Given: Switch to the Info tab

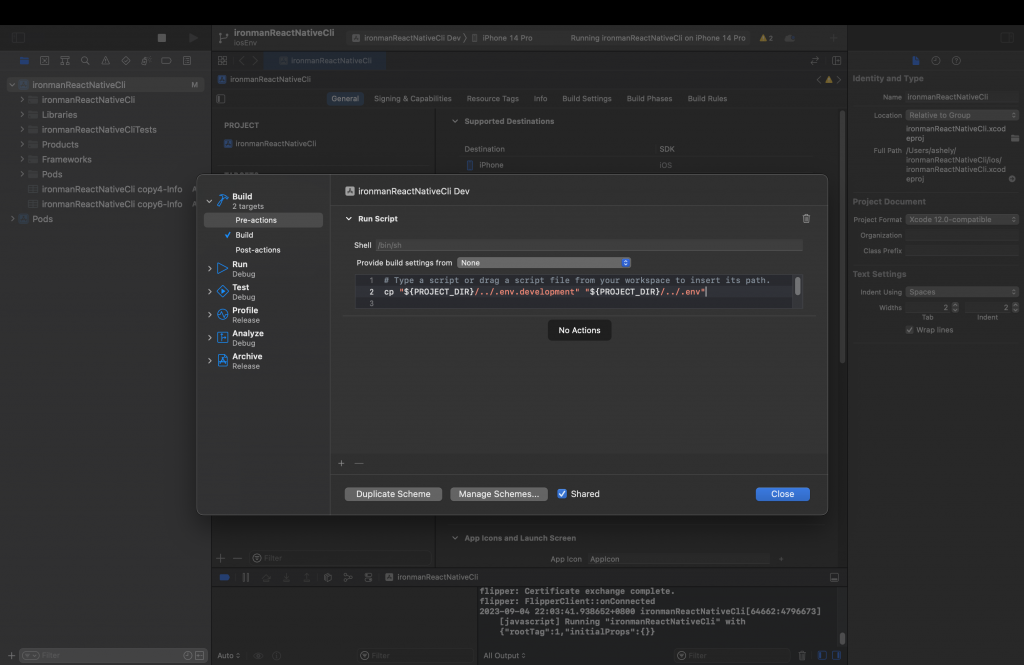Looking at the screenshot, I should pyautogui.click(x=540, y=99).
